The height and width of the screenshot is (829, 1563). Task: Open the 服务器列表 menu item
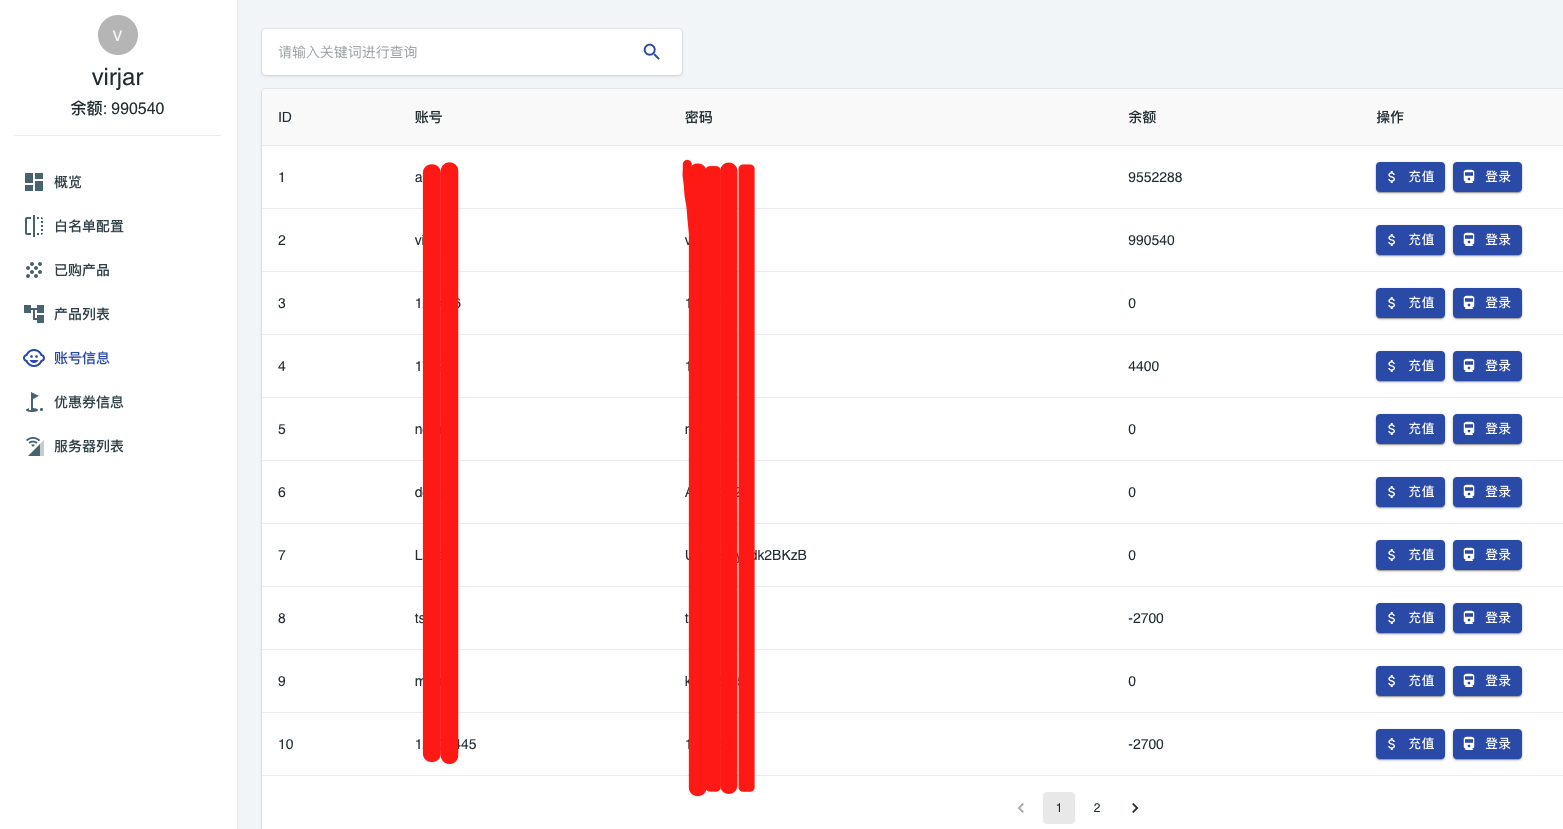coord(89,446)
